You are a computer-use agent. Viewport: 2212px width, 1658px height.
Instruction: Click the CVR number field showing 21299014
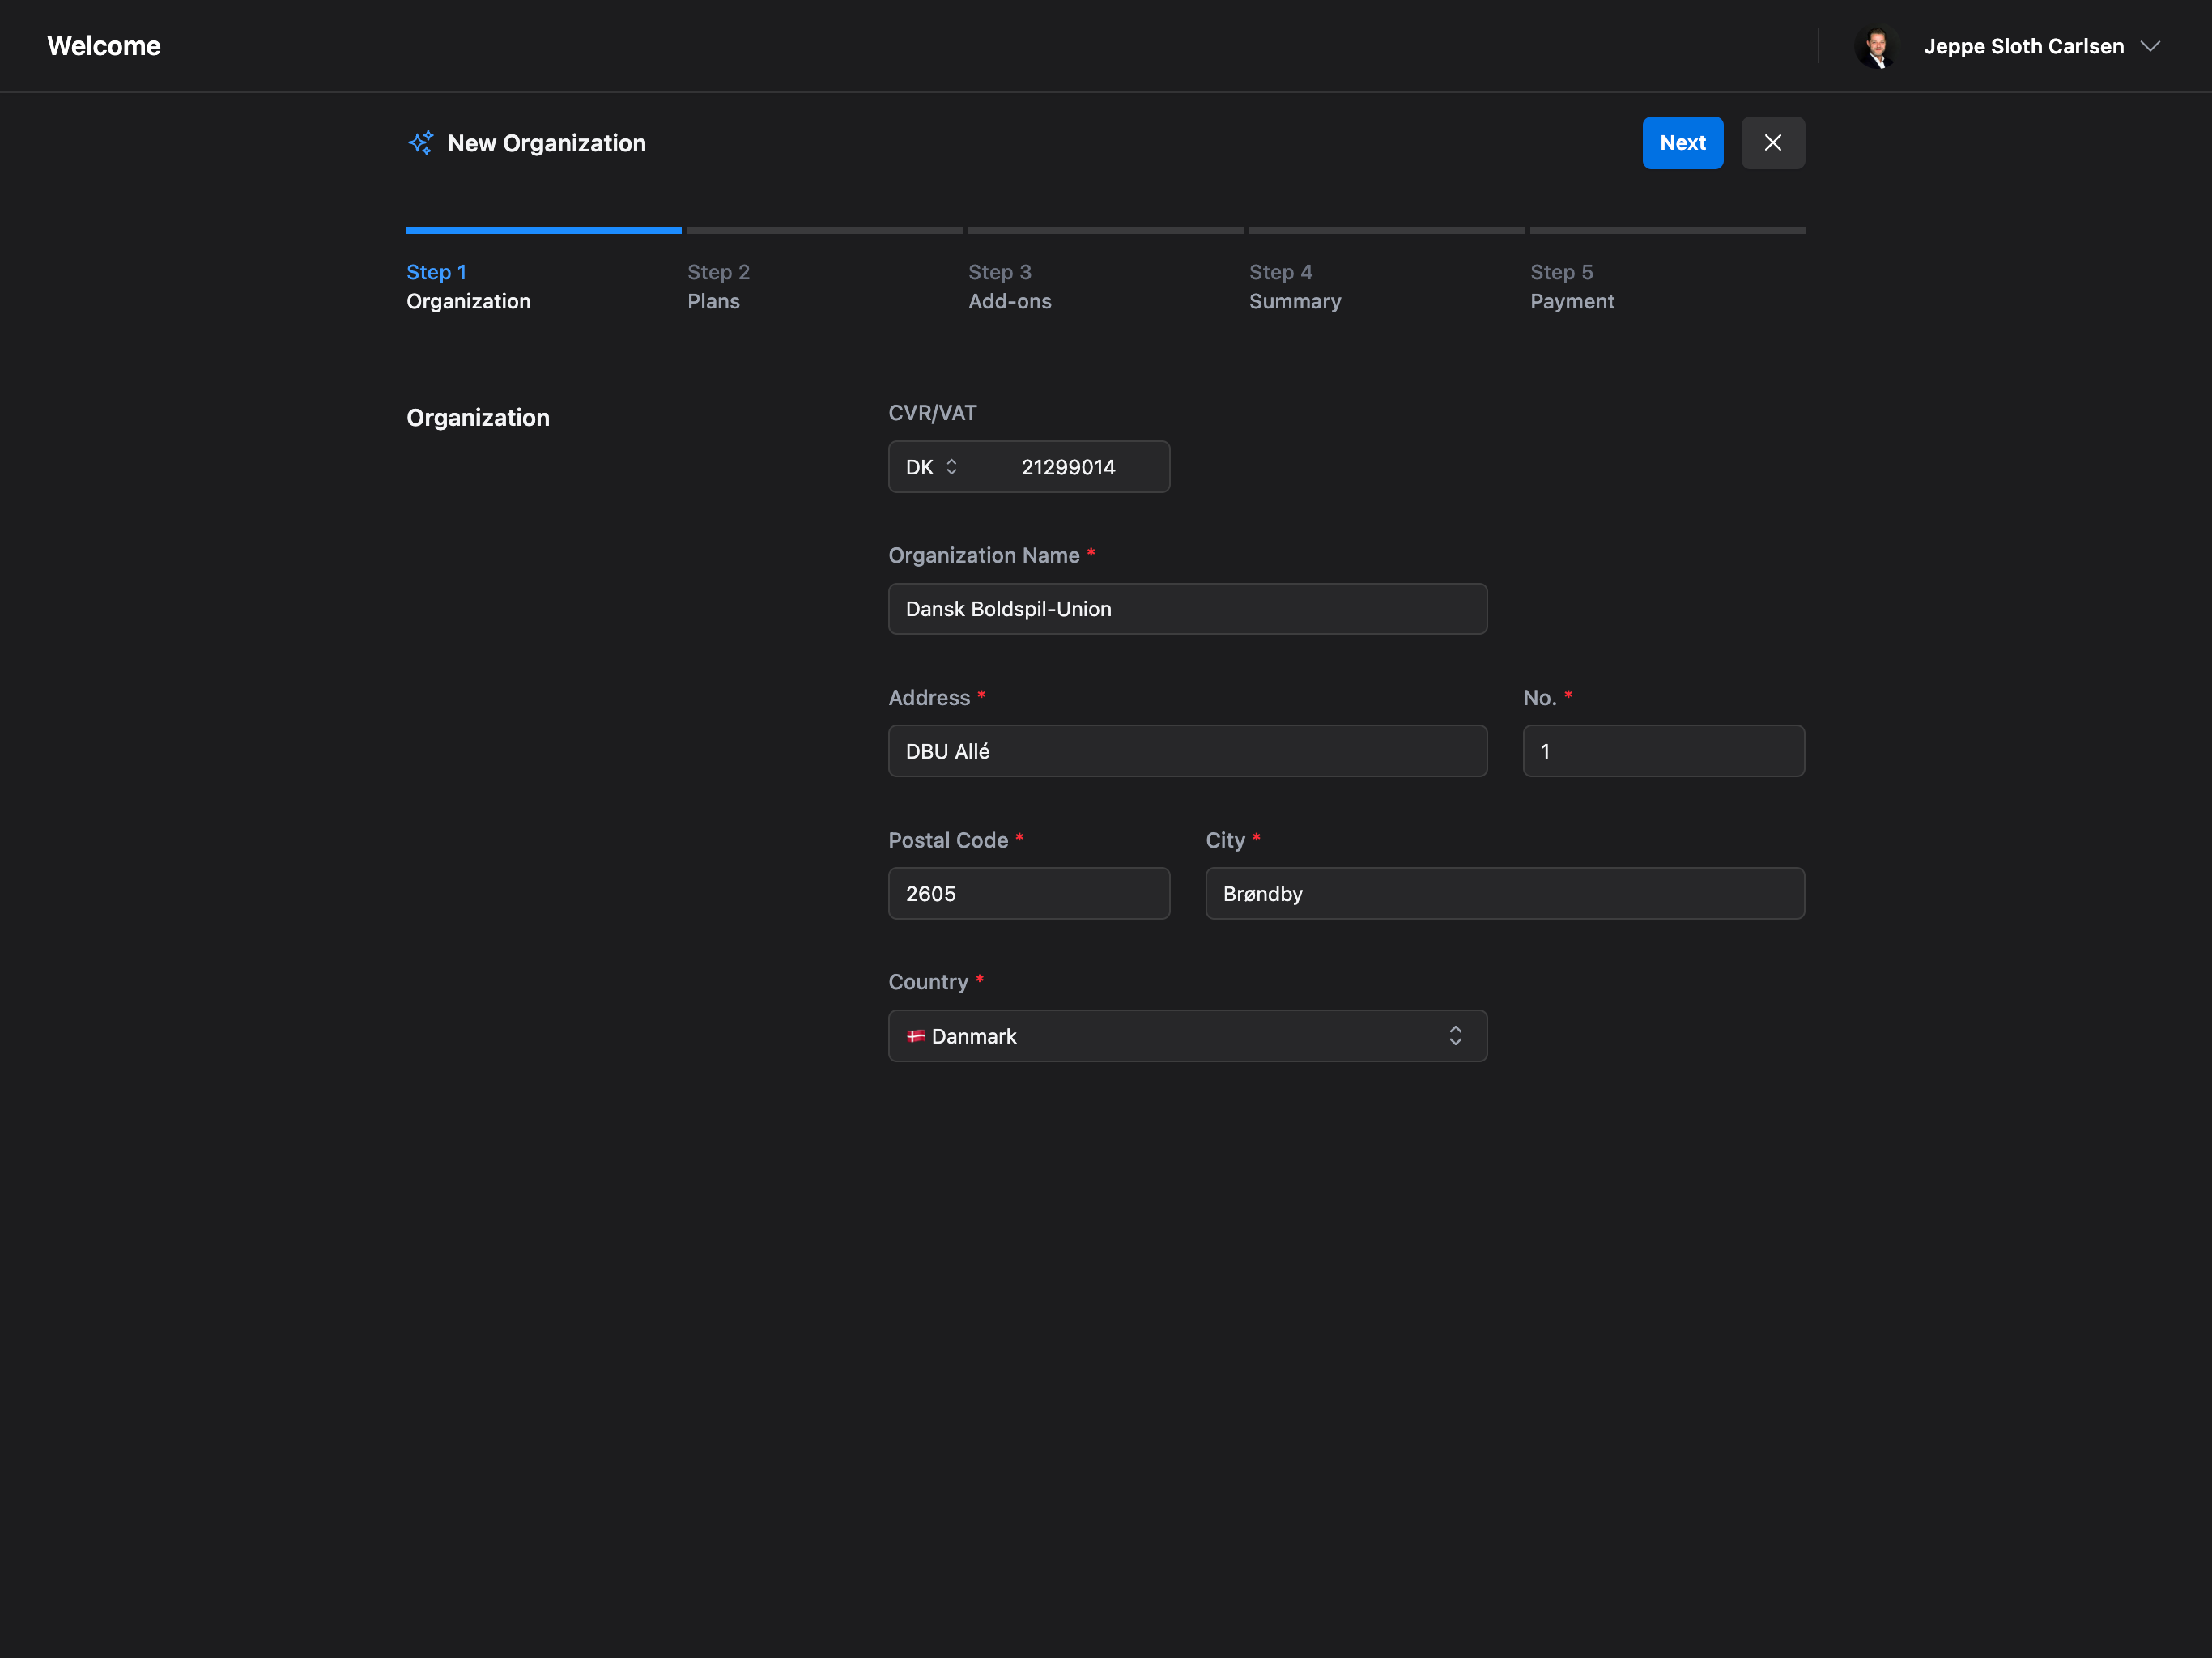[x=1068, y=466]
